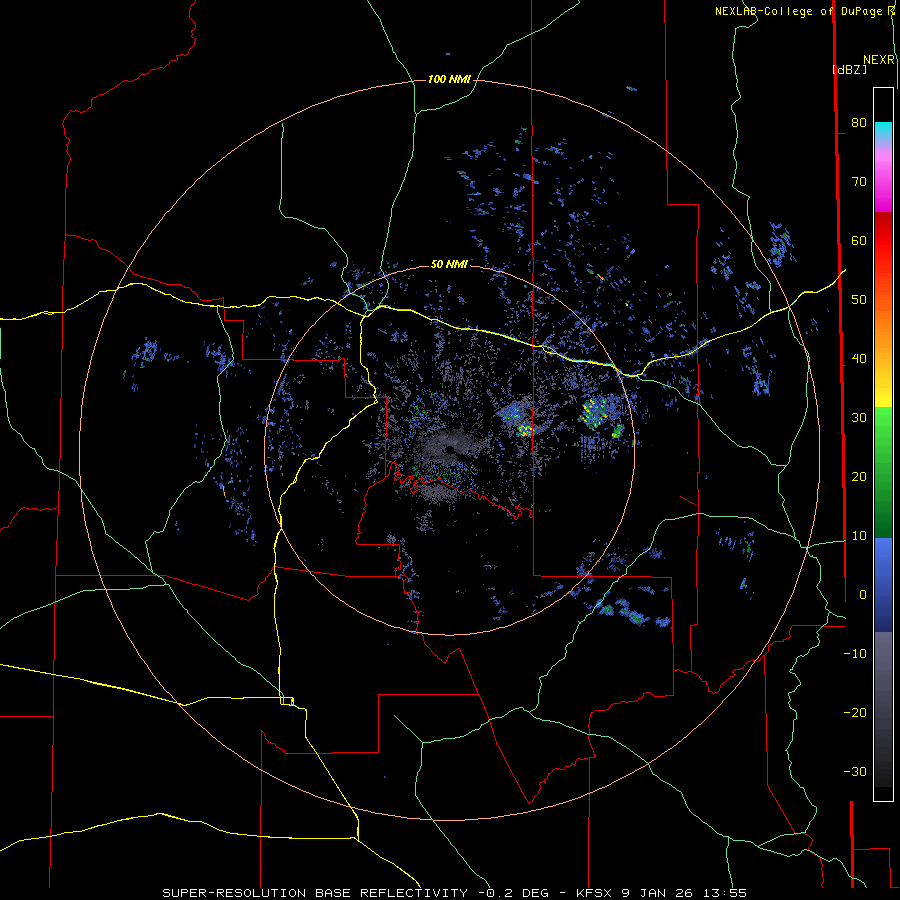Click the 70 value on the dBZ scale

[x=859, y=181]
